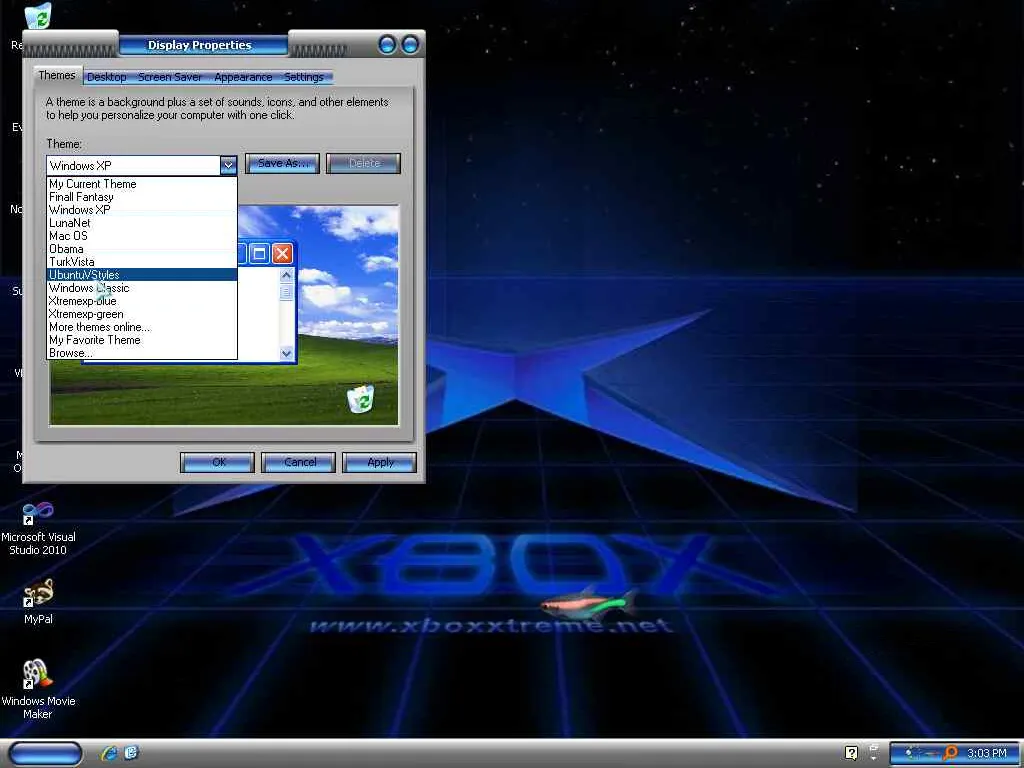Click Browse... at the list bottom

(142, 353)
